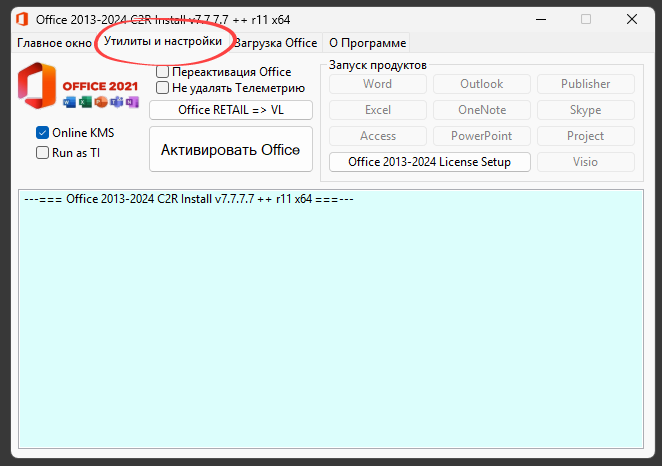Screen dimensions: 662x466
Task: Enable Не удалять Телеметрию checkbox
Action: 163,88
